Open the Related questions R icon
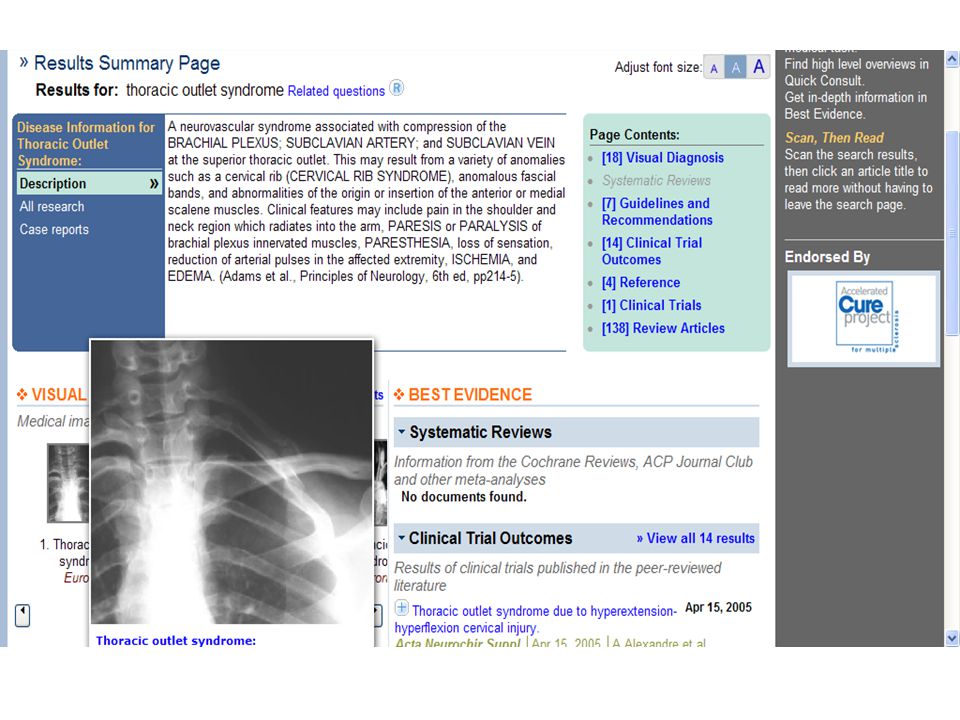960x720 pixels. click(x=397, y=88)
